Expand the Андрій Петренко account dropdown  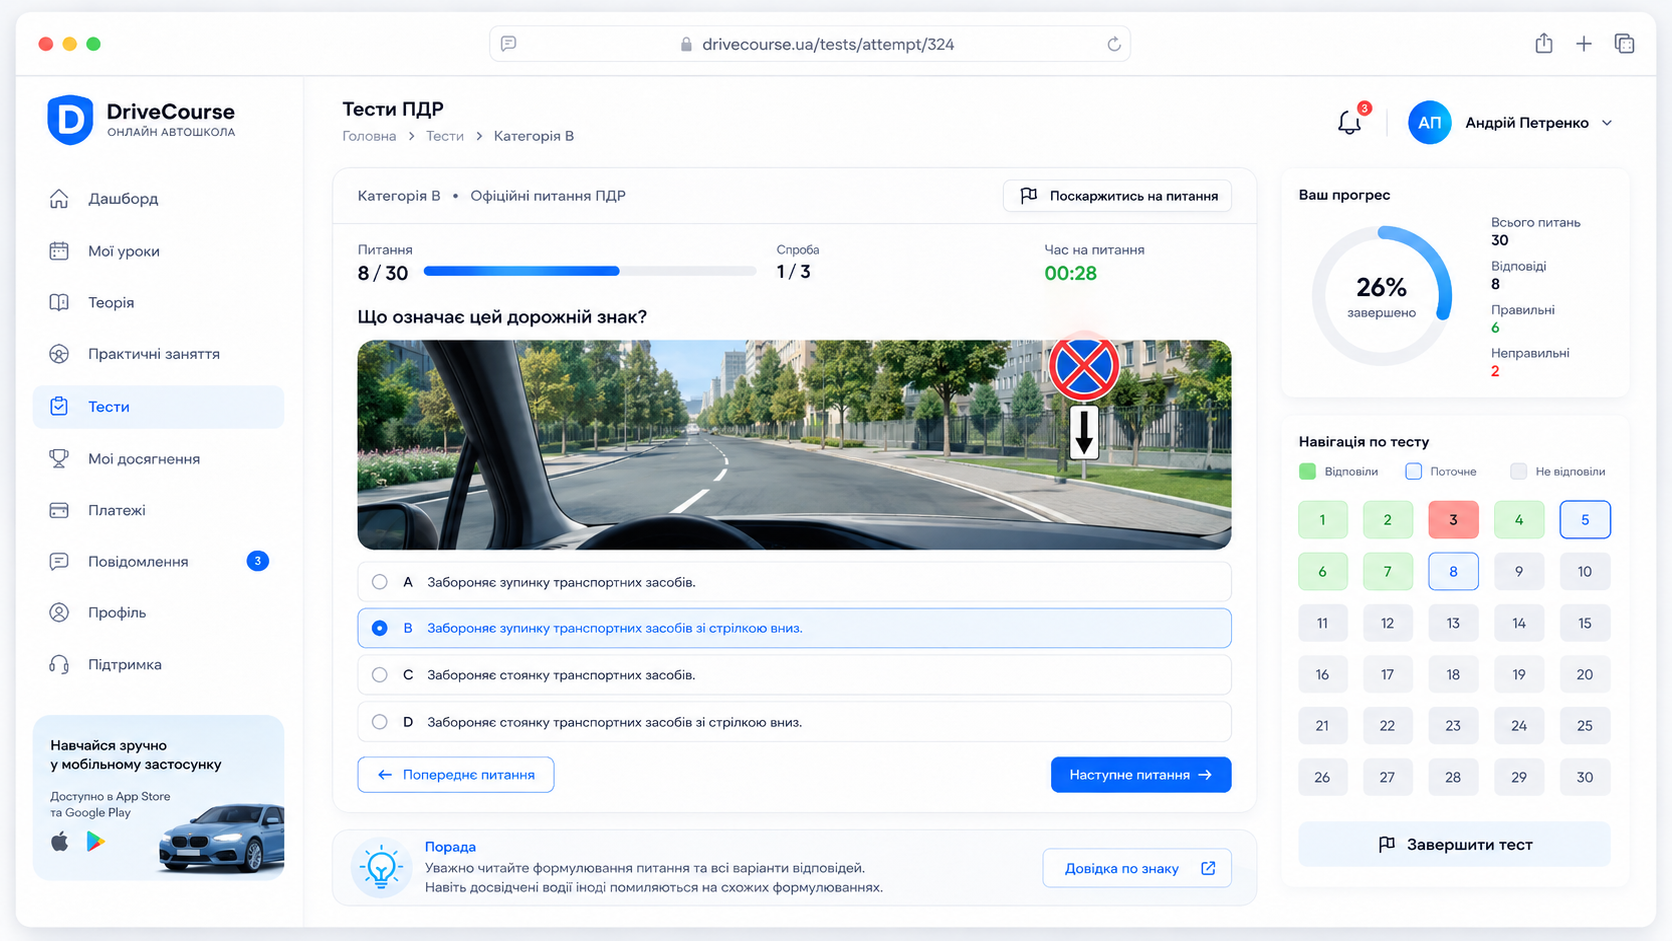click(x=1607, y=123)
